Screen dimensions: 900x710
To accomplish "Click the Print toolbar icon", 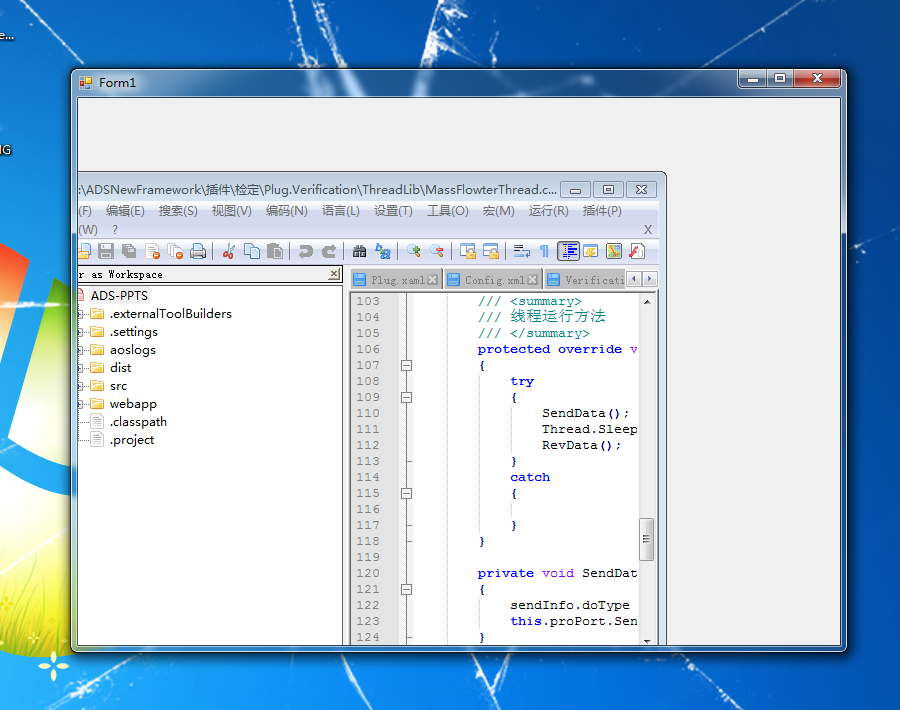I will pos(198,251).
